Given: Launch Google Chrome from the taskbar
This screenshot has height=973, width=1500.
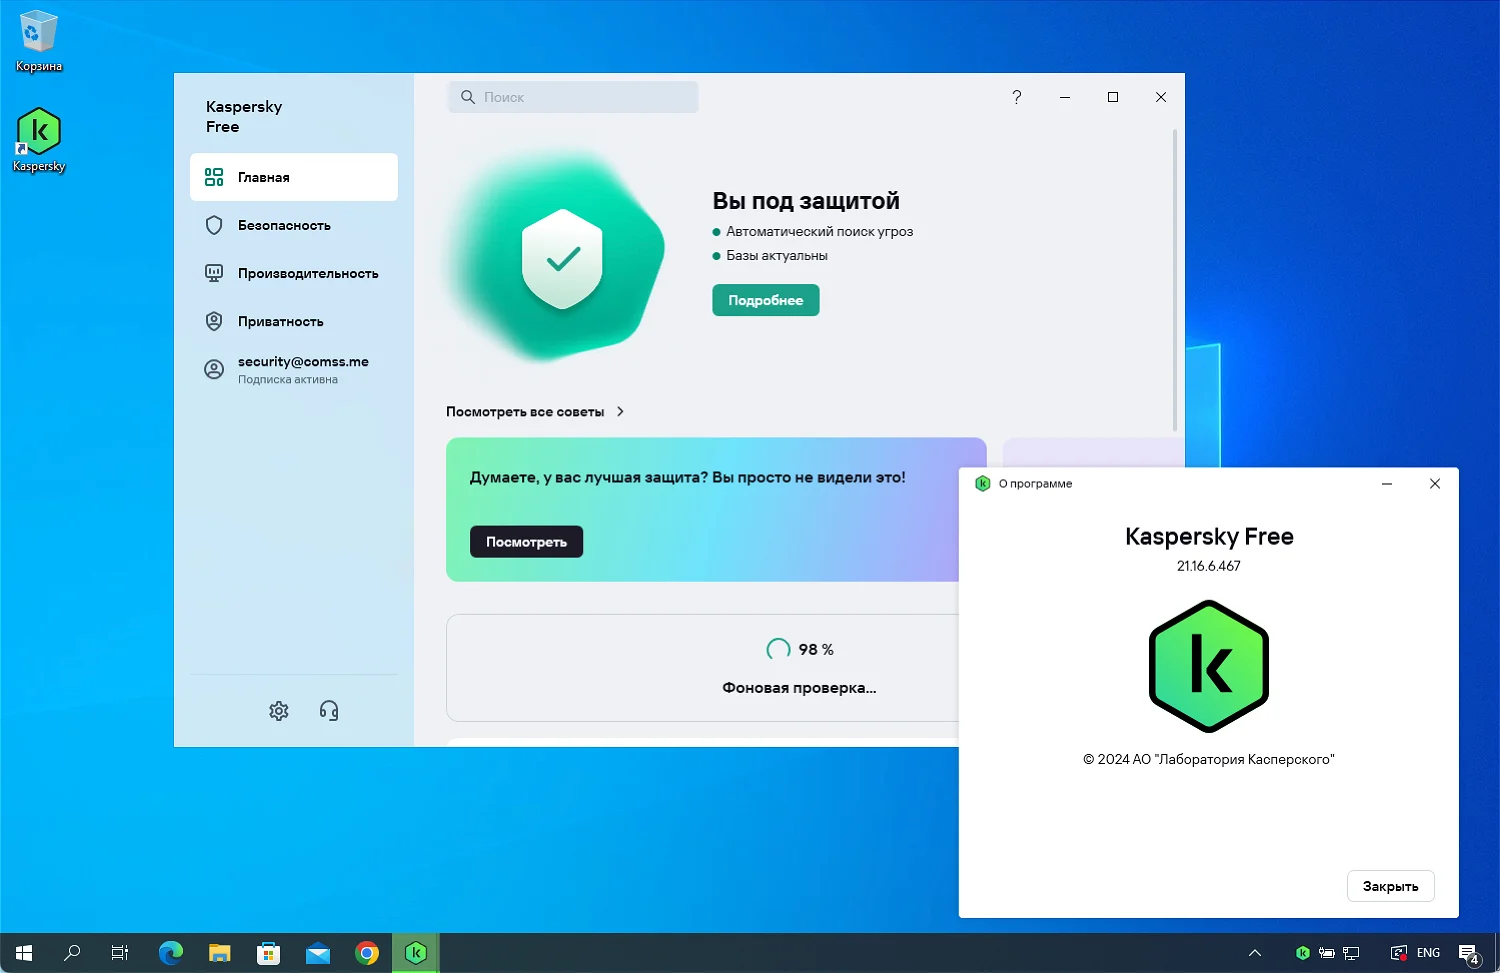Looking at the screenshot, I should pos(367,953).
